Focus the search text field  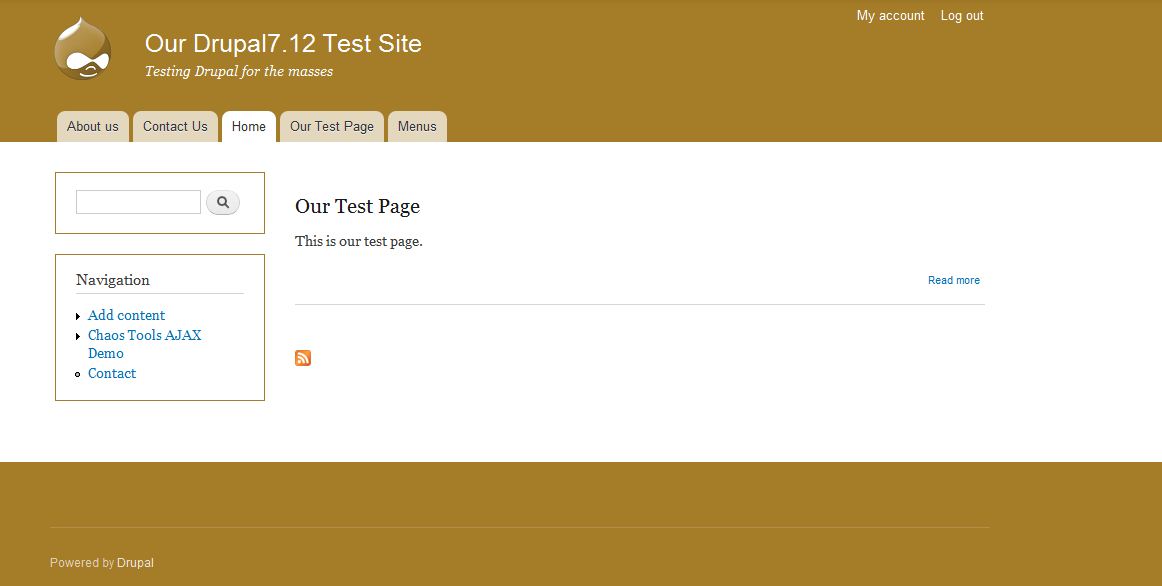pos(138,202)
